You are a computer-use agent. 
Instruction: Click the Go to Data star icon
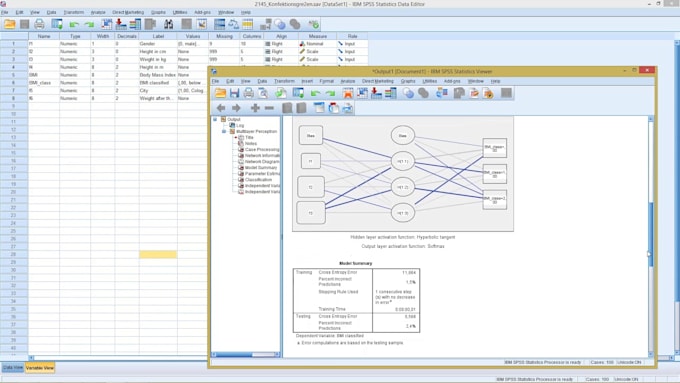(x=347, y=93)
